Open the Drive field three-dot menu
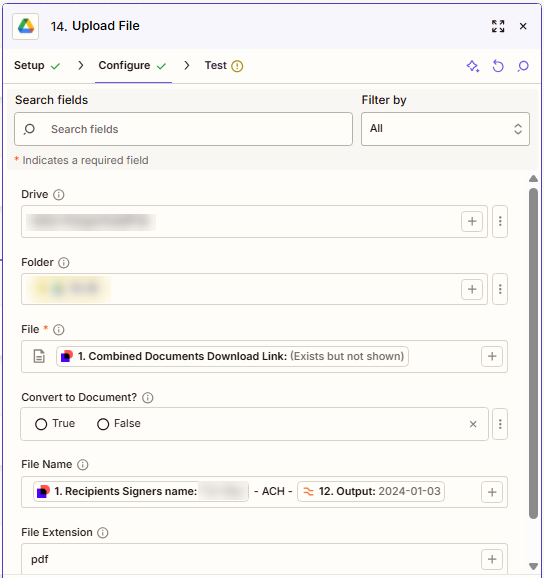The width and height of the screenshot is (544, 578). tap(500, 222)
